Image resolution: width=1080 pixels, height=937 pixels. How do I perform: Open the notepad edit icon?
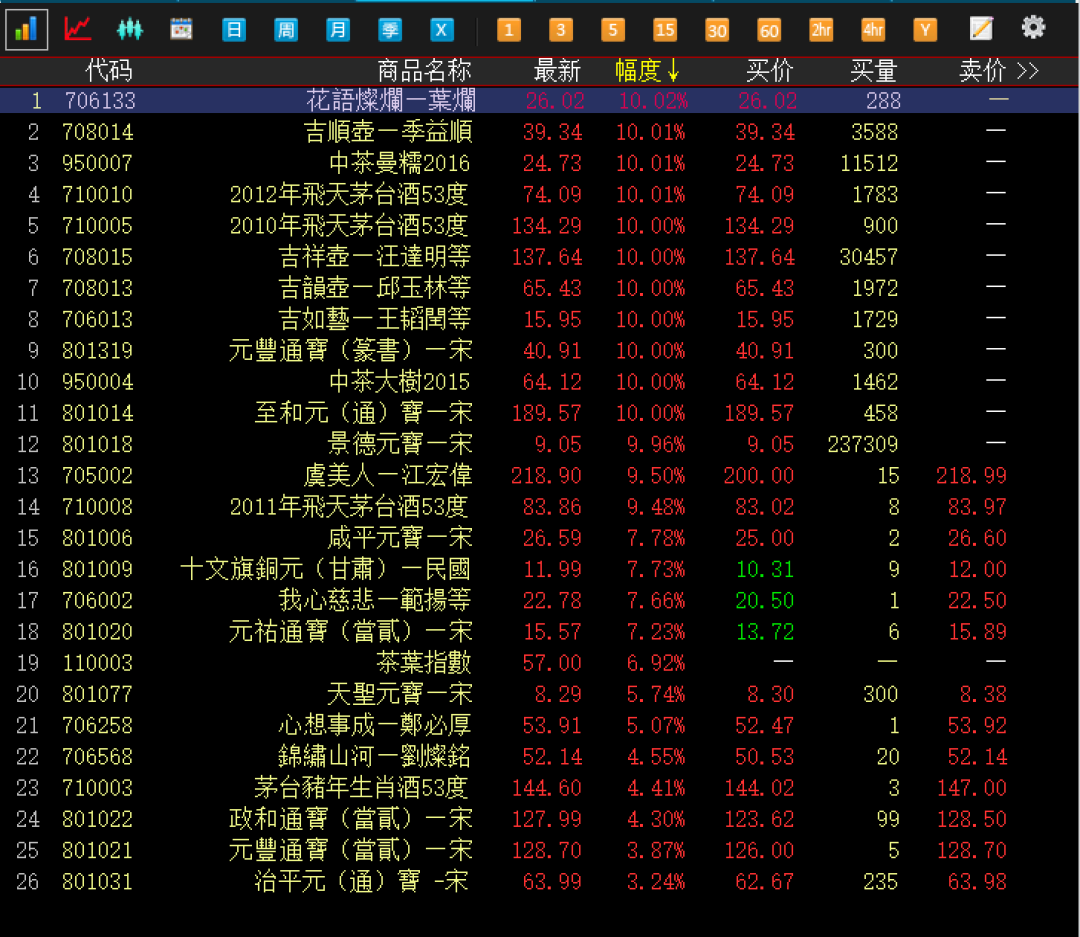tap(981, 29)
